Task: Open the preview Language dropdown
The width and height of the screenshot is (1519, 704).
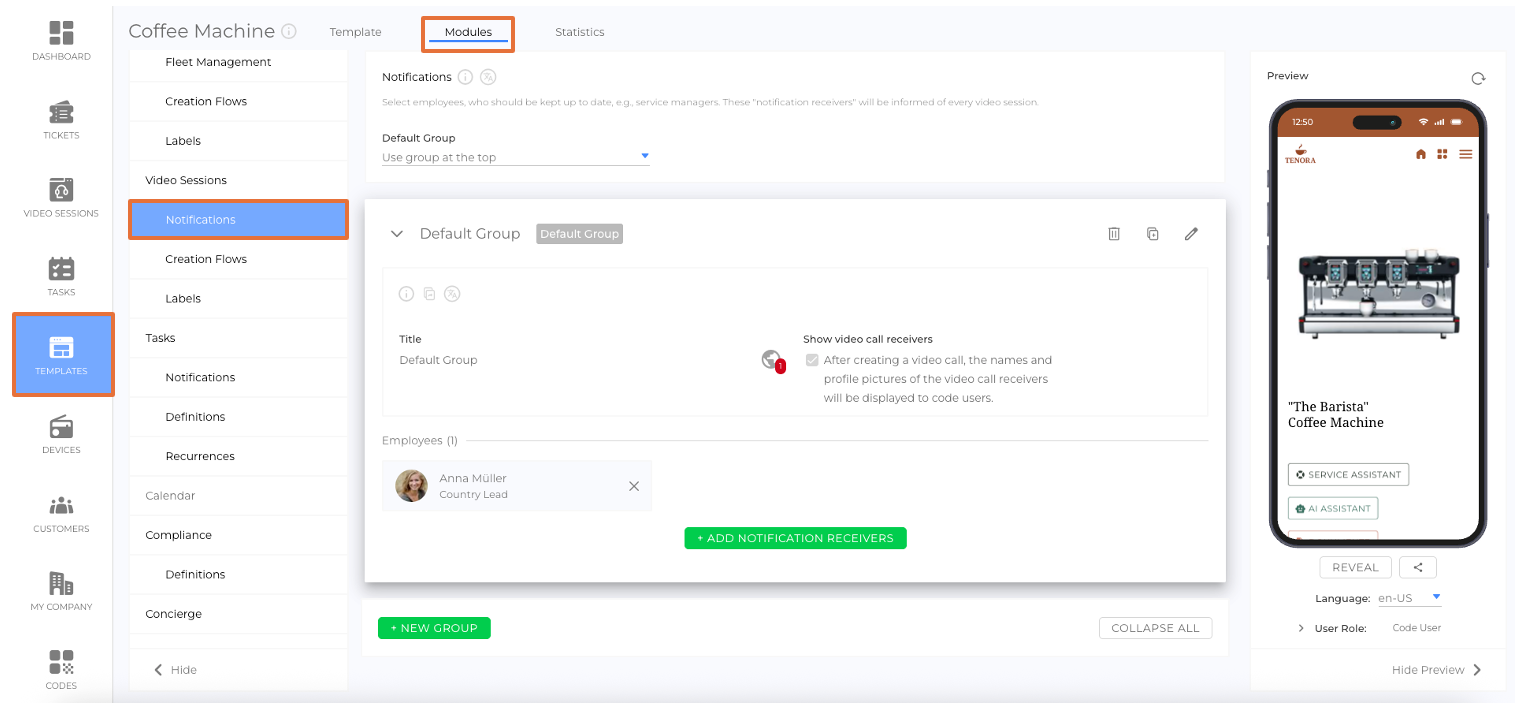Action: point(1408,598)
